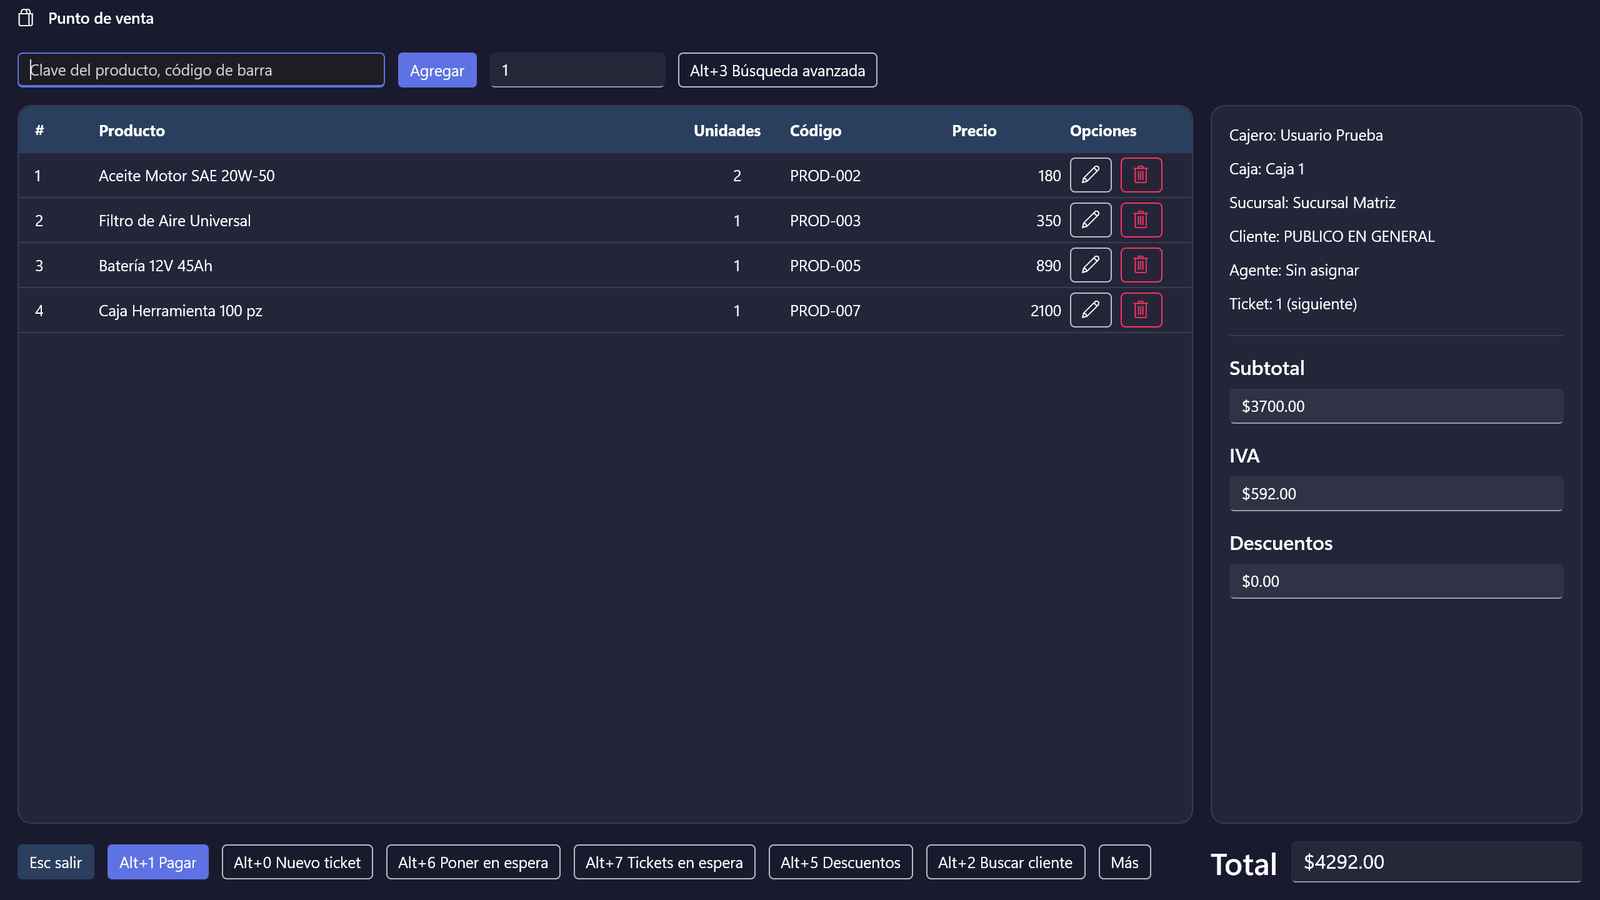This screenshot has width=1600, height=900.
Task: Click the Opciones column header
Action: tap(1103, 131)
